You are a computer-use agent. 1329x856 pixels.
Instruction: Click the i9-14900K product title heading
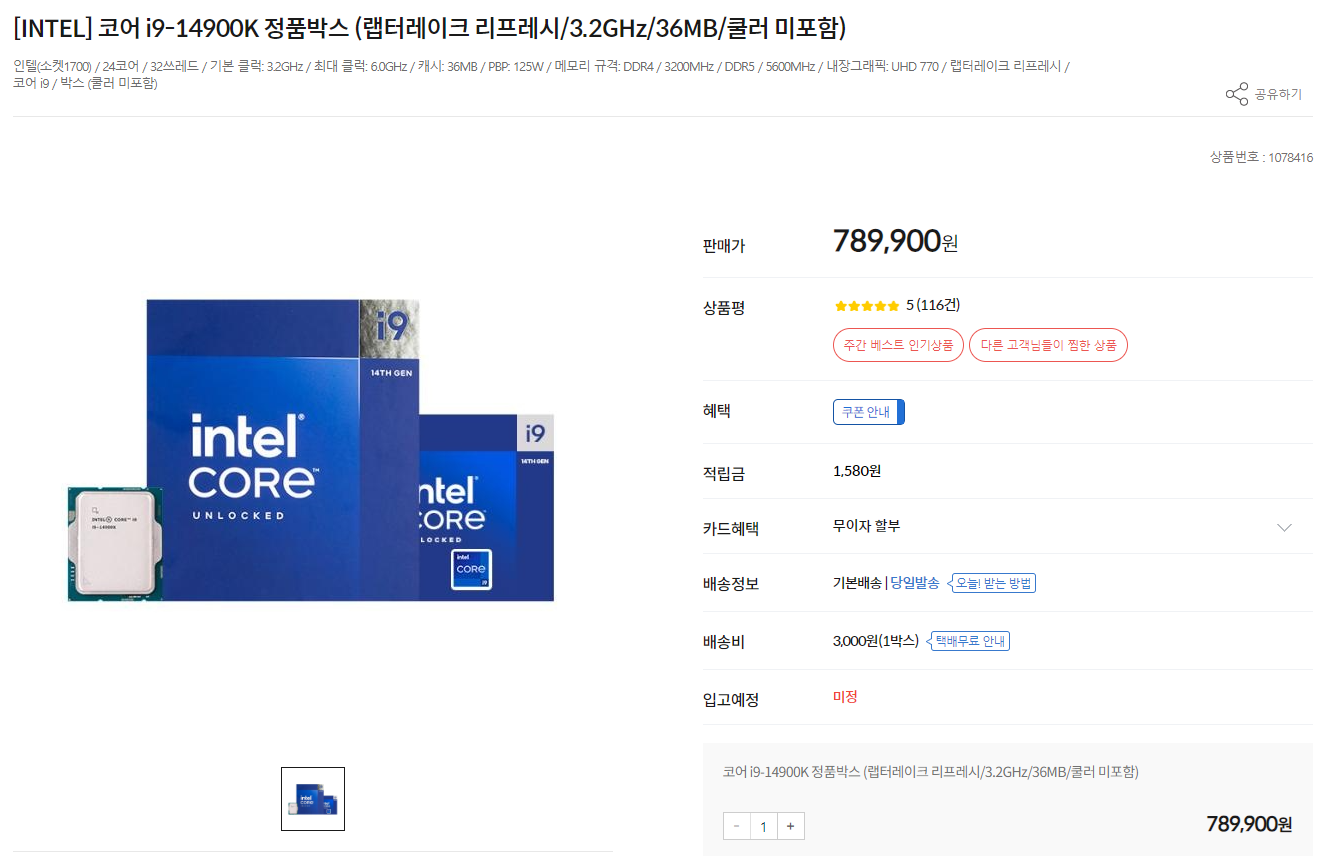tap(430, 28)
